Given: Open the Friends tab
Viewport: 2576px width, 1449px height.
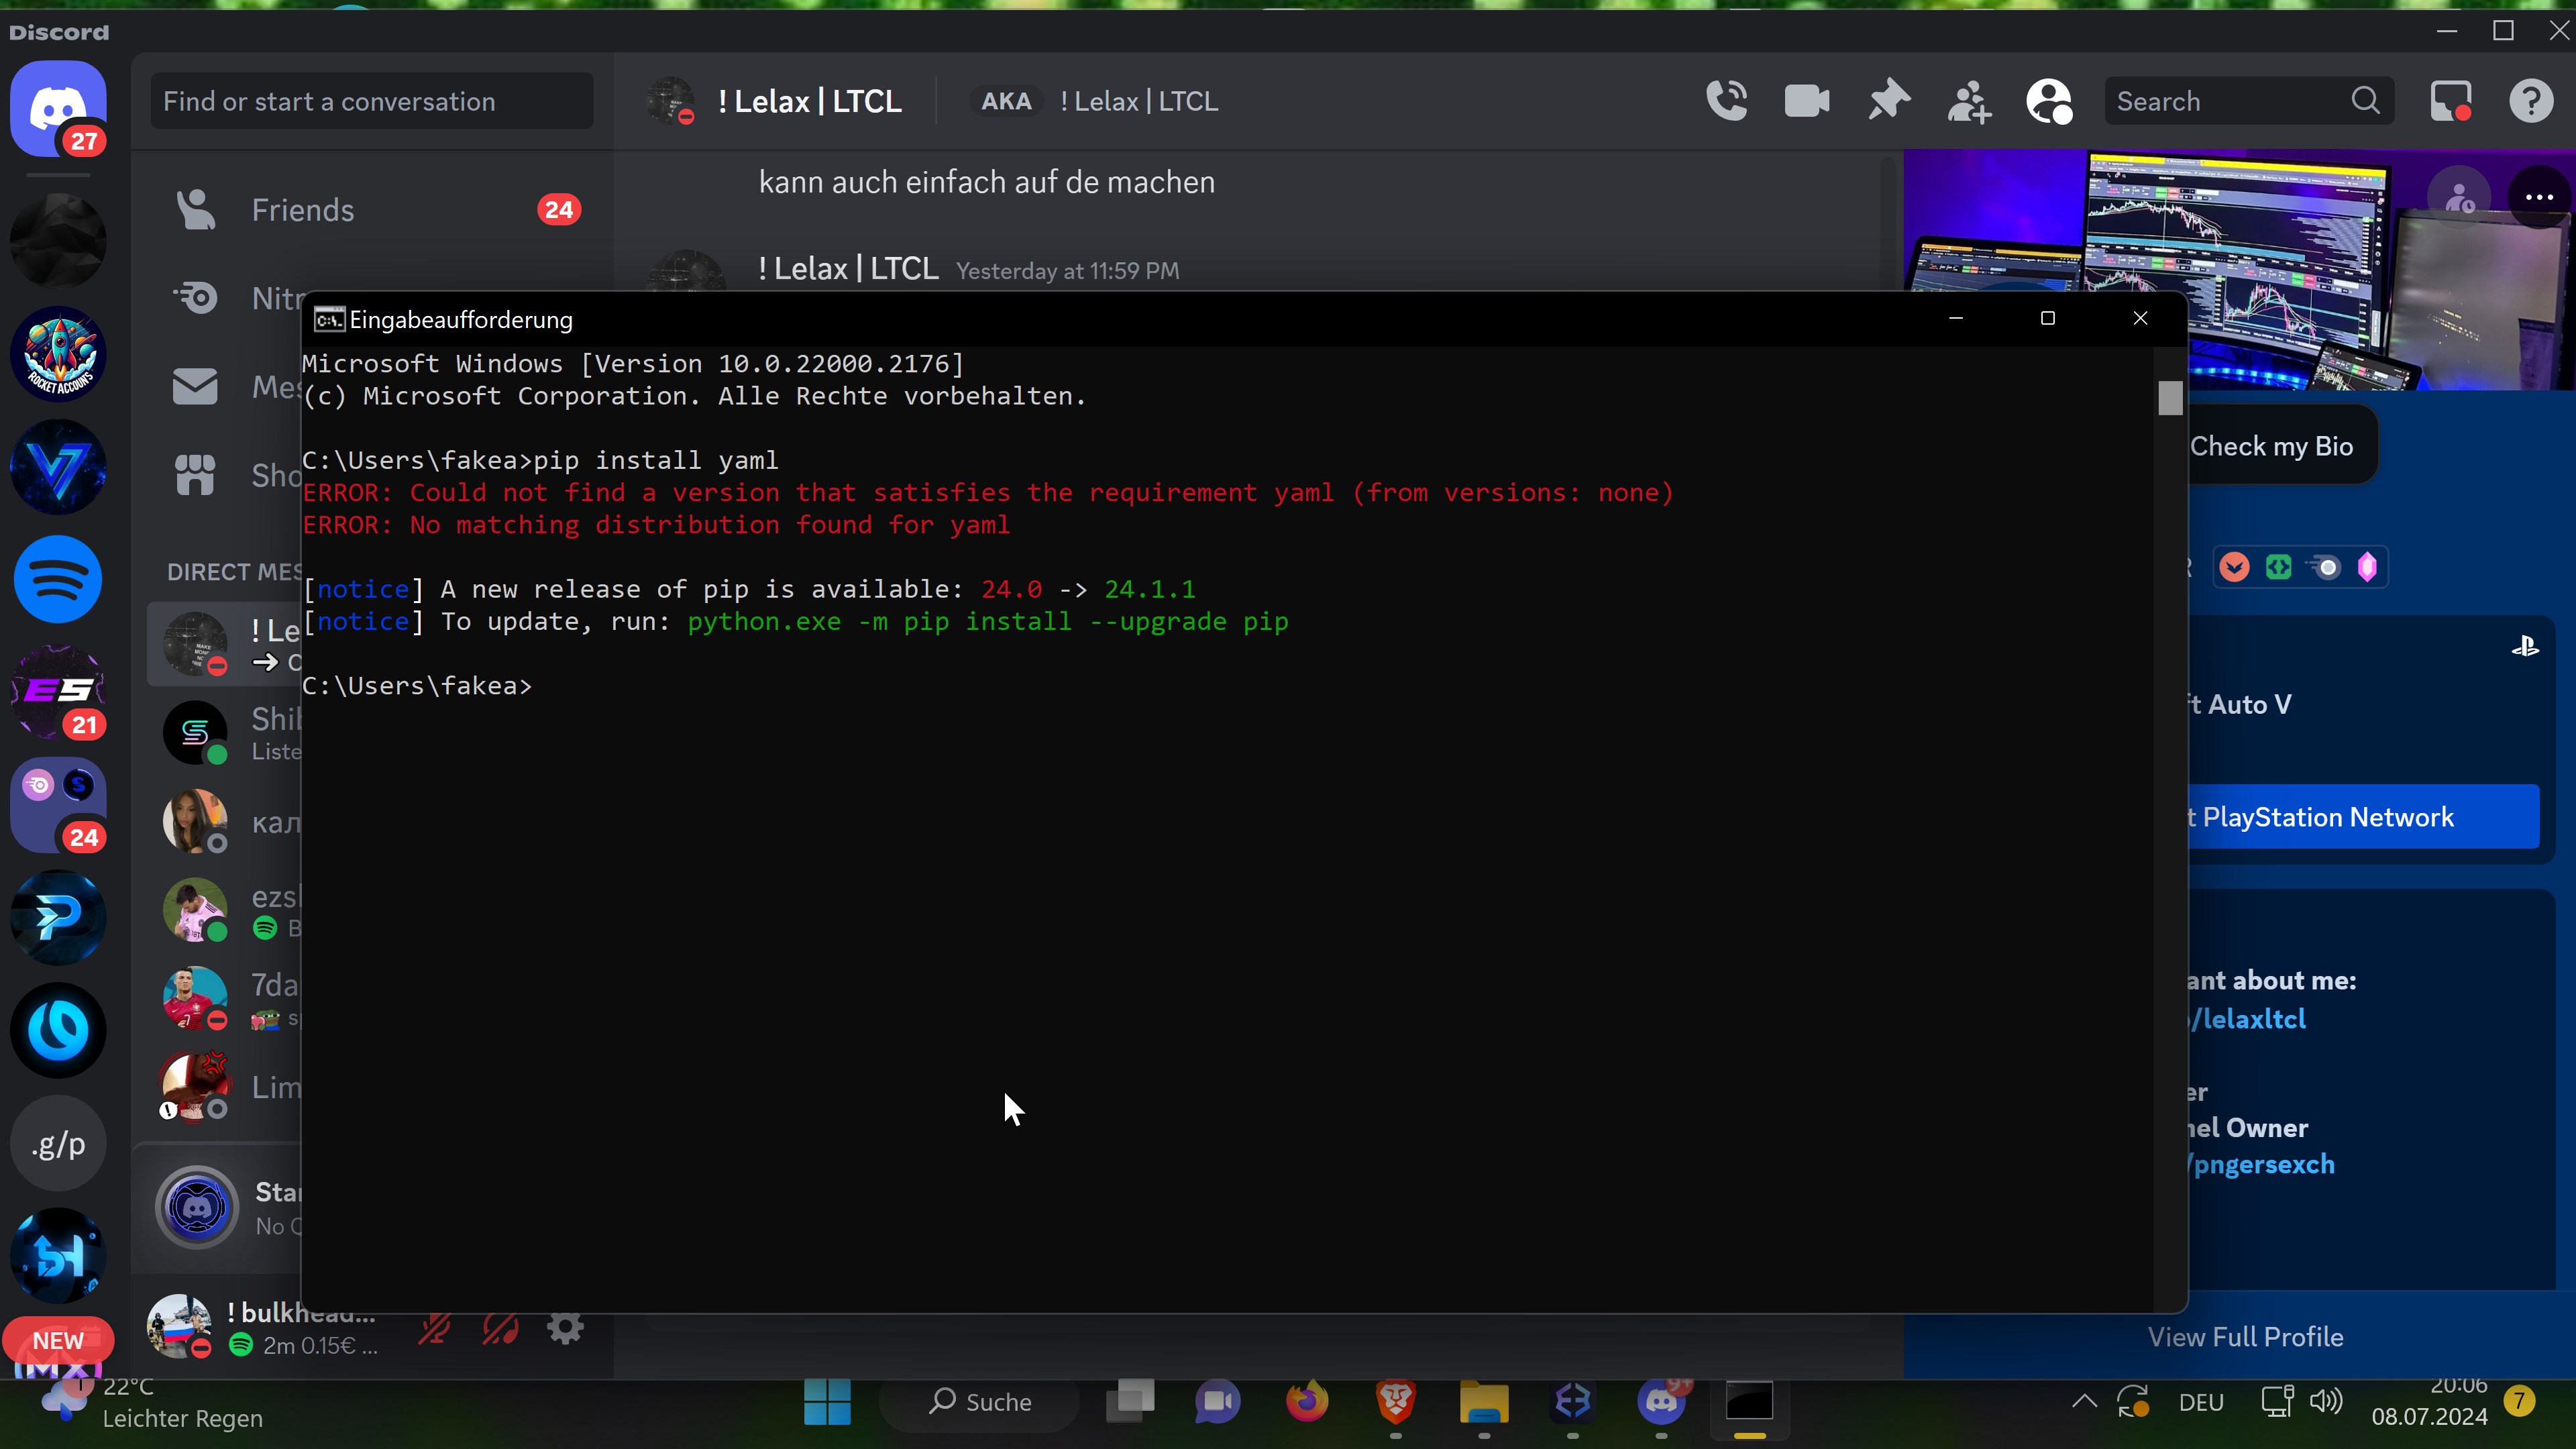Looking at the screenshot, I should [302, 210].
